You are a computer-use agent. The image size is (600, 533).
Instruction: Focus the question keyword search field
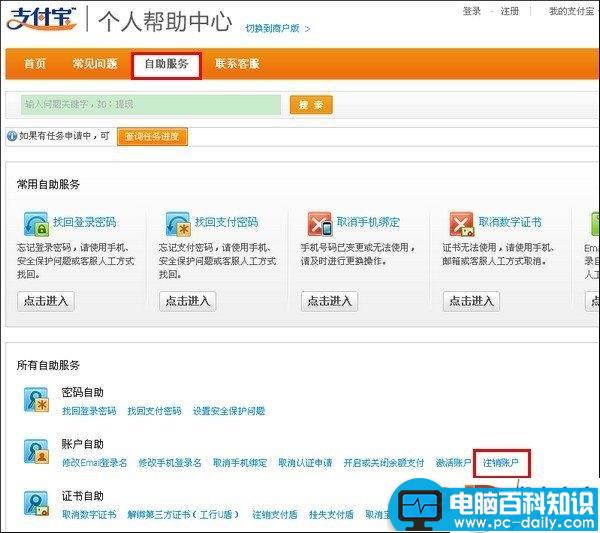(x=151, y=105)
